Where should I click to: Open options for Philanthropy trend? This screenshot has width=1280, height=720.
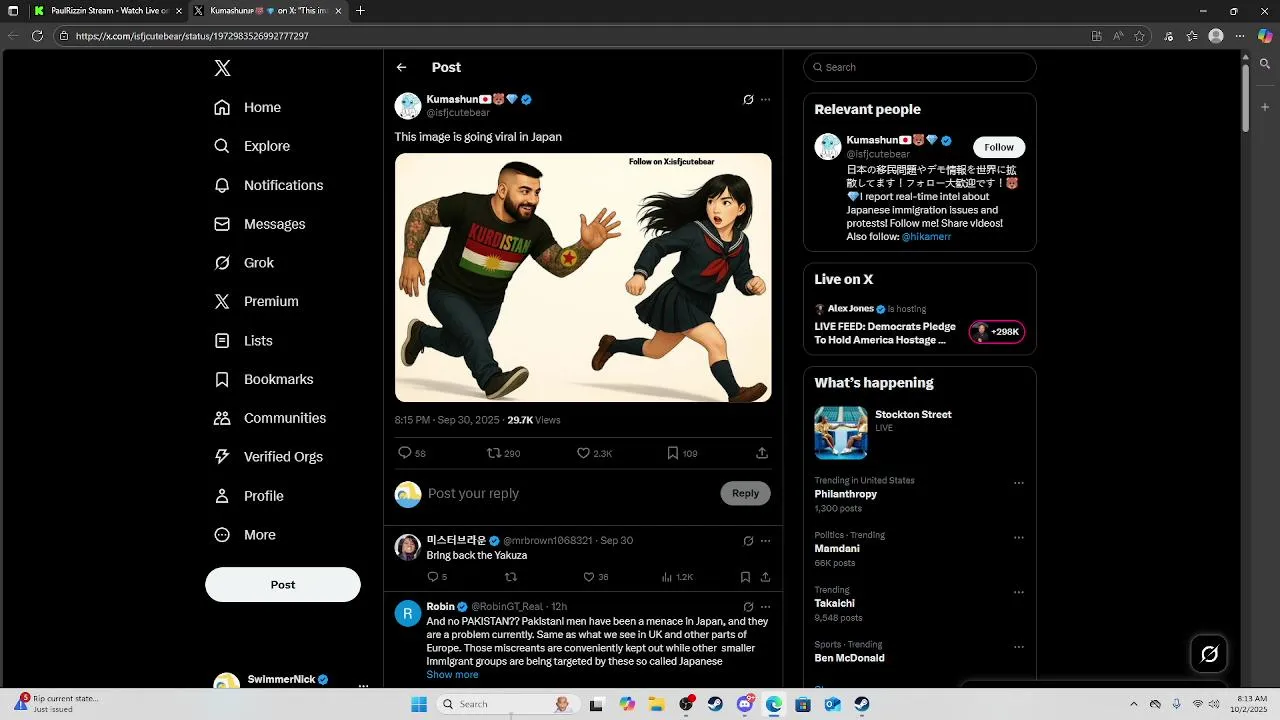point(1019,483)
